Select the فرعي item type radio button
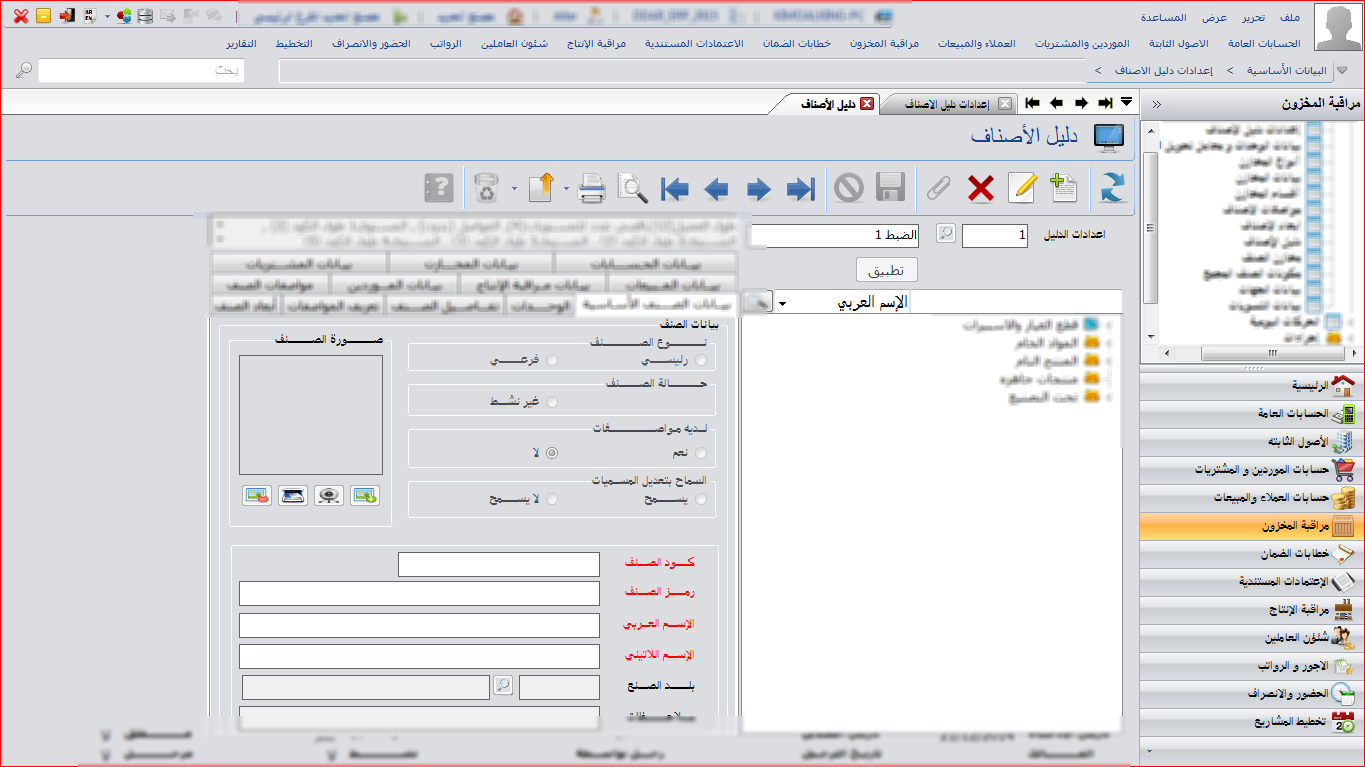The width and height of the screenshot is (1365, 767). click(x=552, y=360)
